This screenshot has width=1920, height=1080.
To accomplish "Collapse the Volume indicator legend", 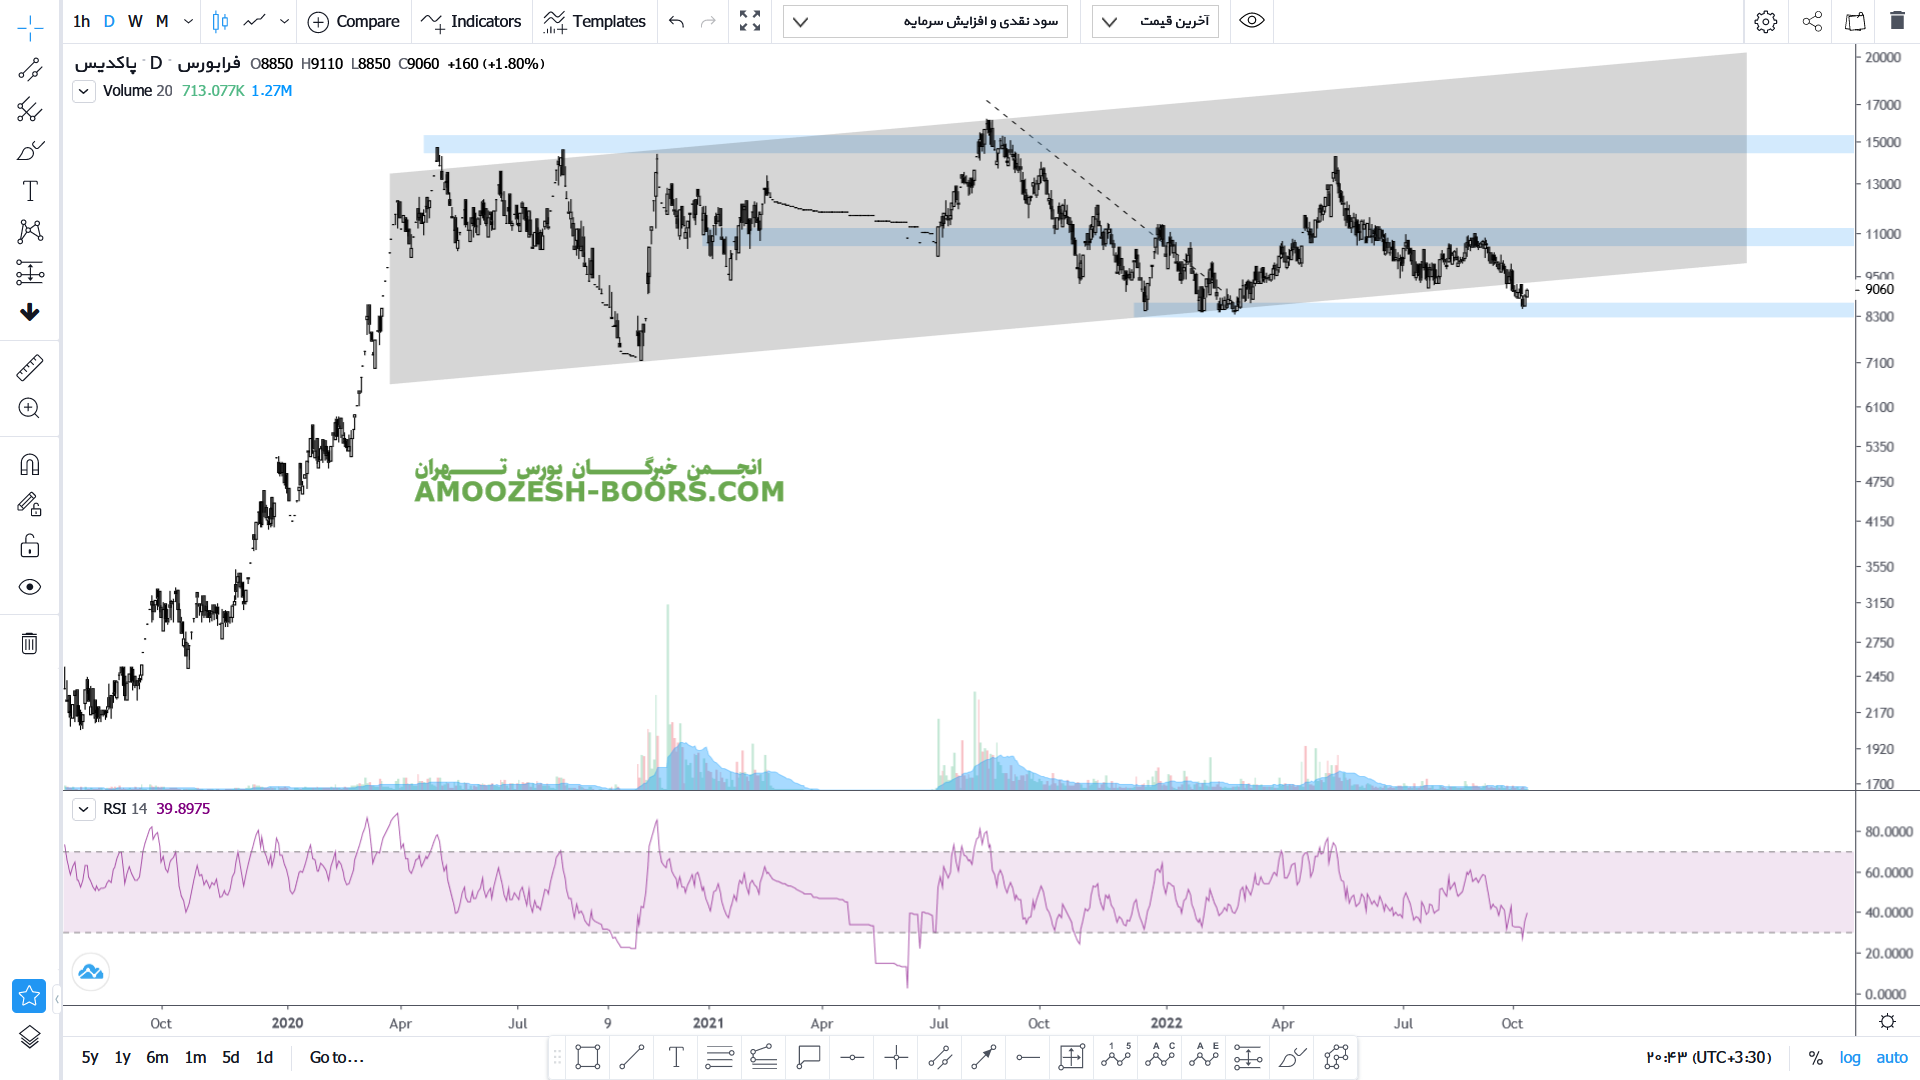I will pyautogui.click(x=84, y=91).
